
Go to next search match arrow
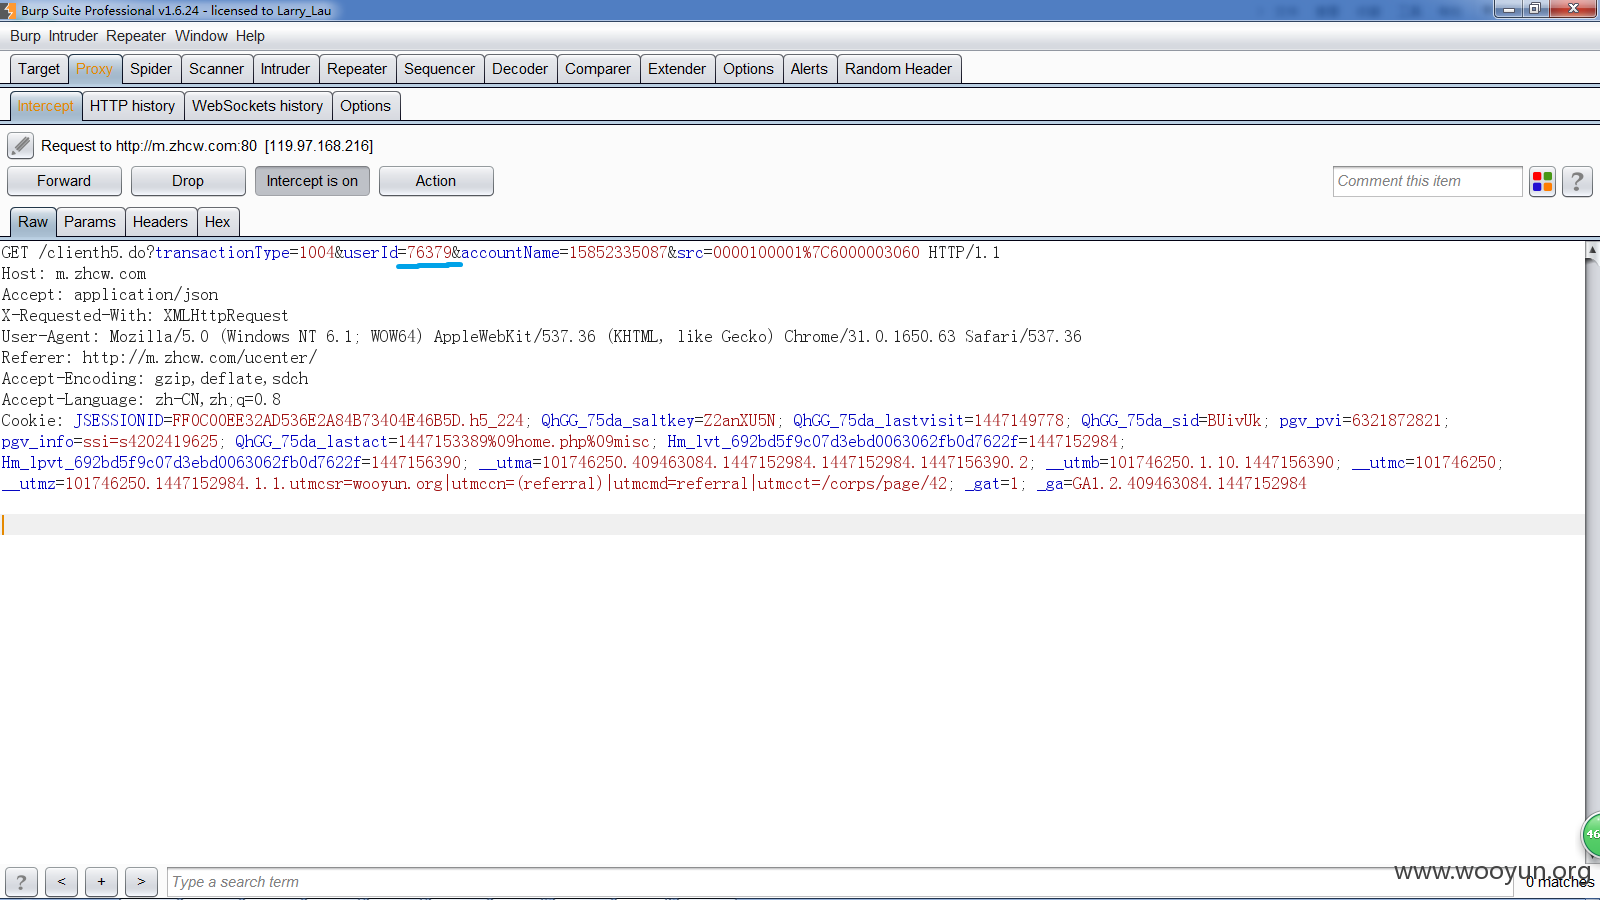141,882
